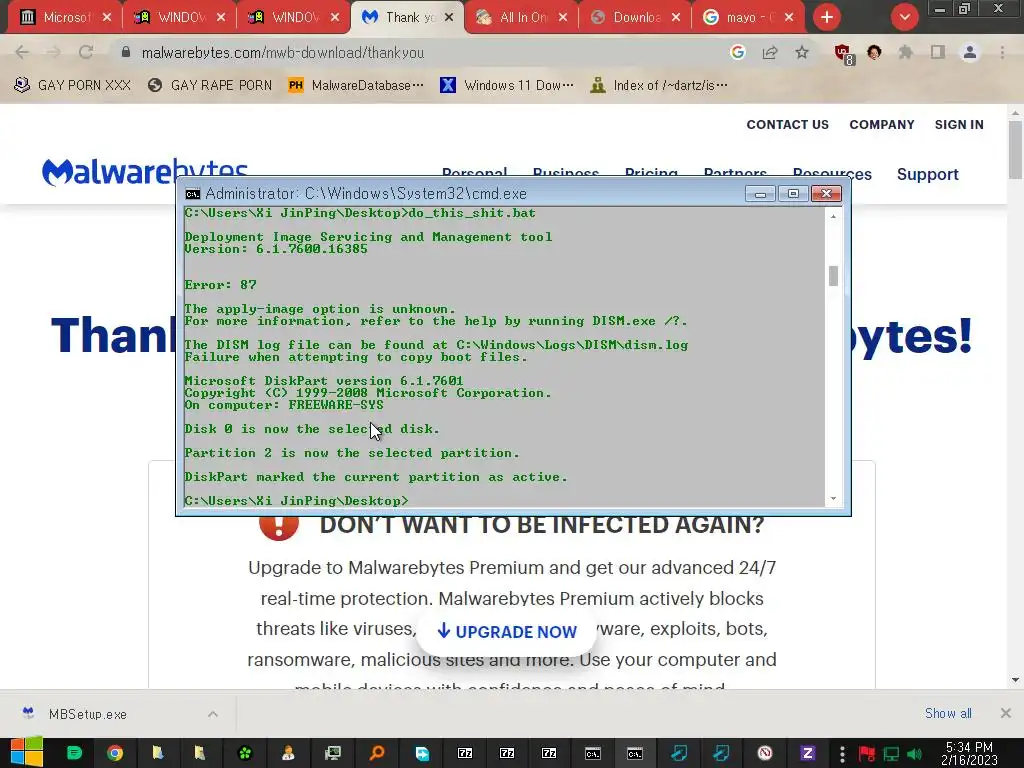This screenshot has height=768, width=1024.
Task: Open the MalwareDatabase bookmark
Action: (x=356, y=86)
